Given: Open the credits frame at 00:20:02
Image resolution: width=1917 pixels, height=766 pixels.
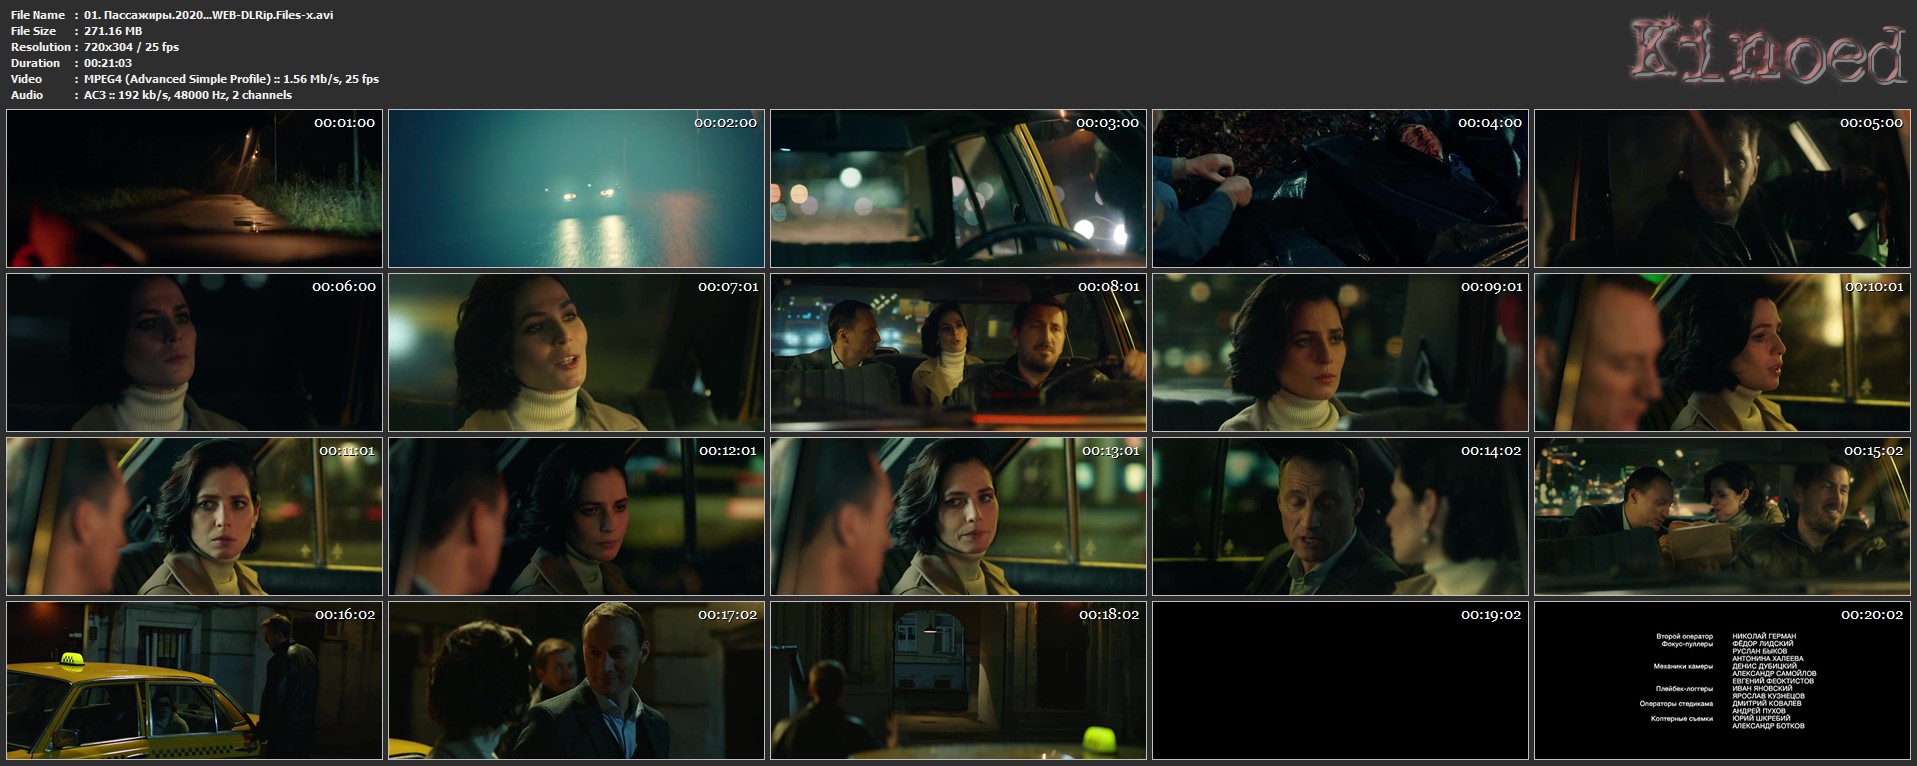Looking at the screenshot, I should (x=1722, y=680).
